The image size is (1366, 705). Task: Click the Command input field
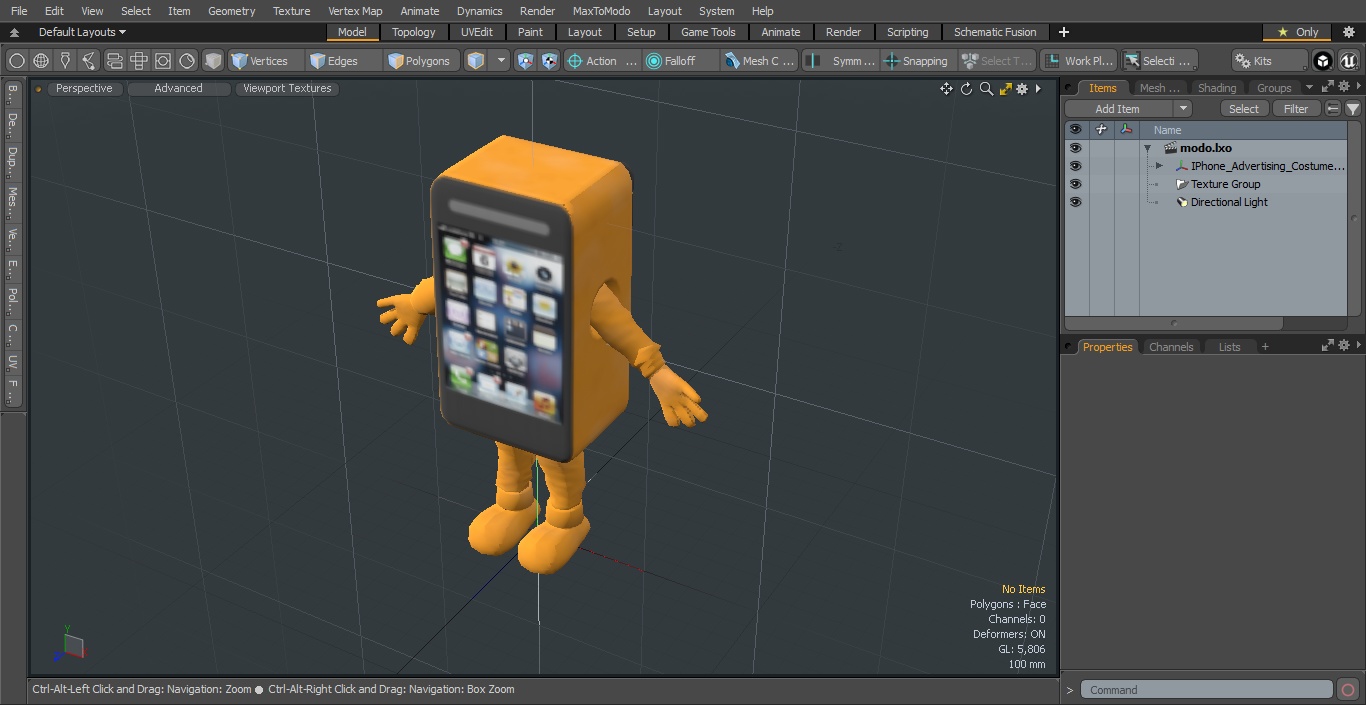[x=1207, y=690]
